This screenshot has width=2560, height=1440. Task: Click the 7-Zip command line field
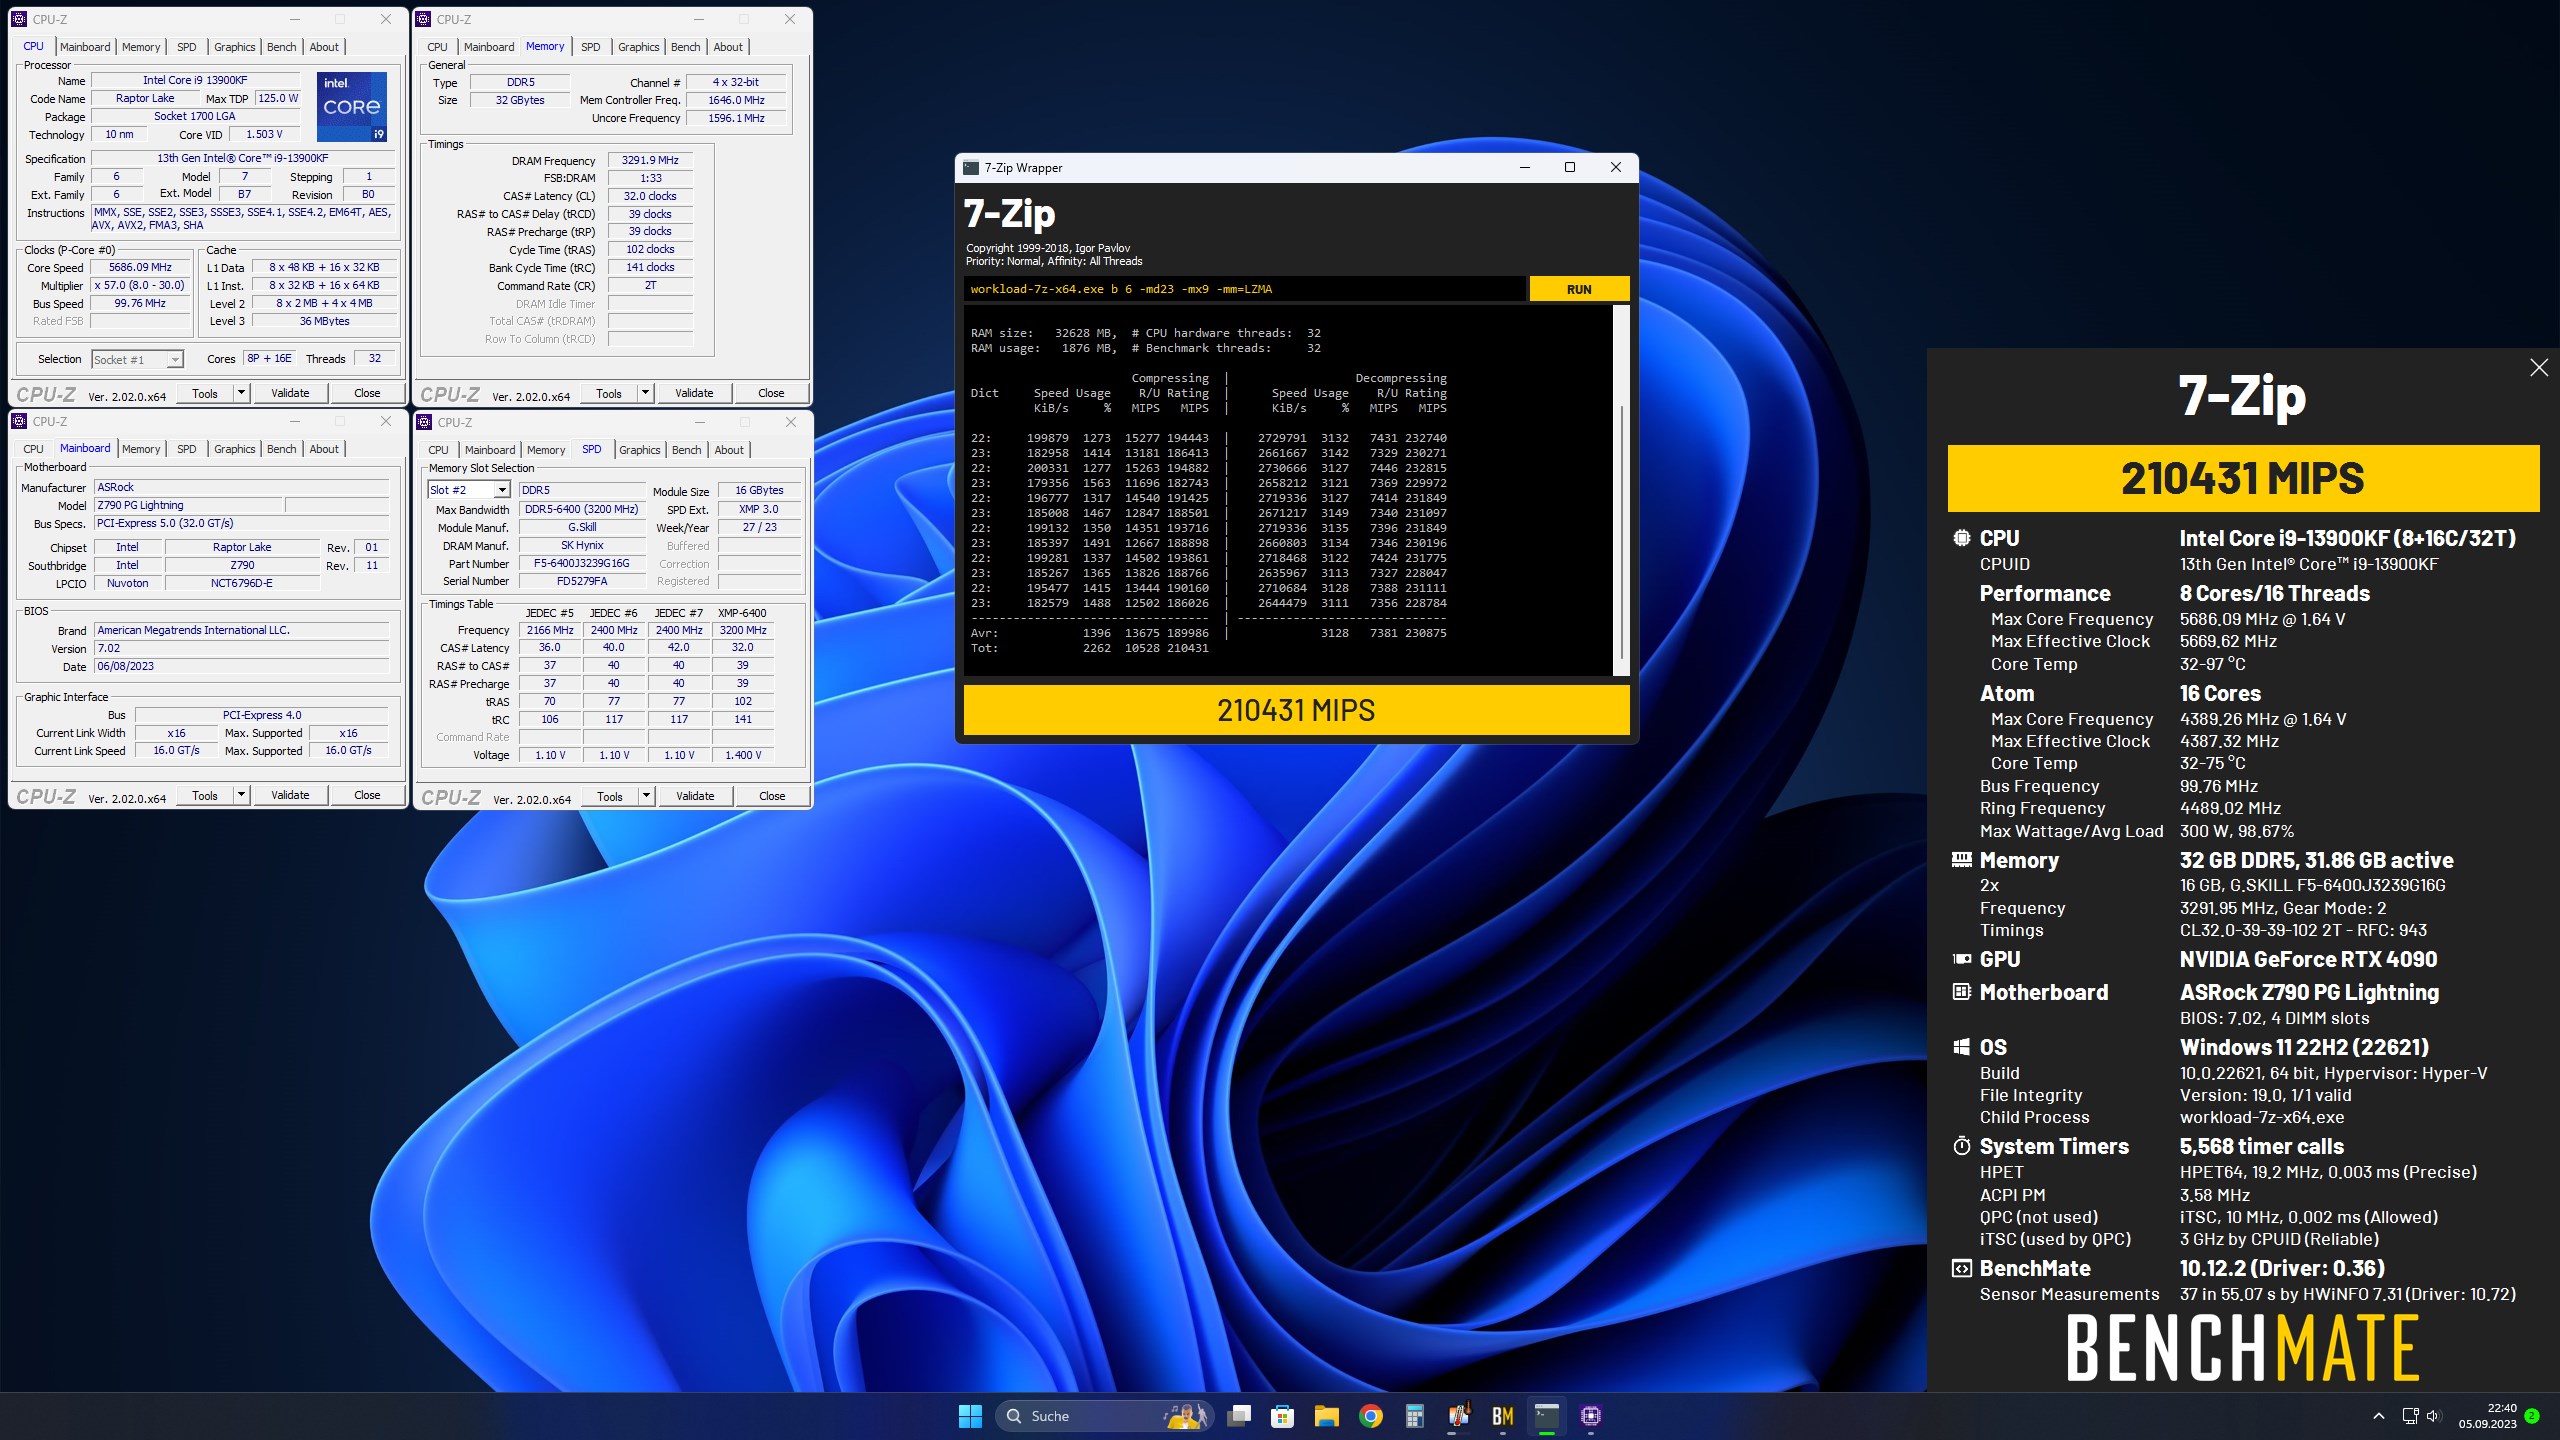pyautogui.click(x=1245, y=289)
